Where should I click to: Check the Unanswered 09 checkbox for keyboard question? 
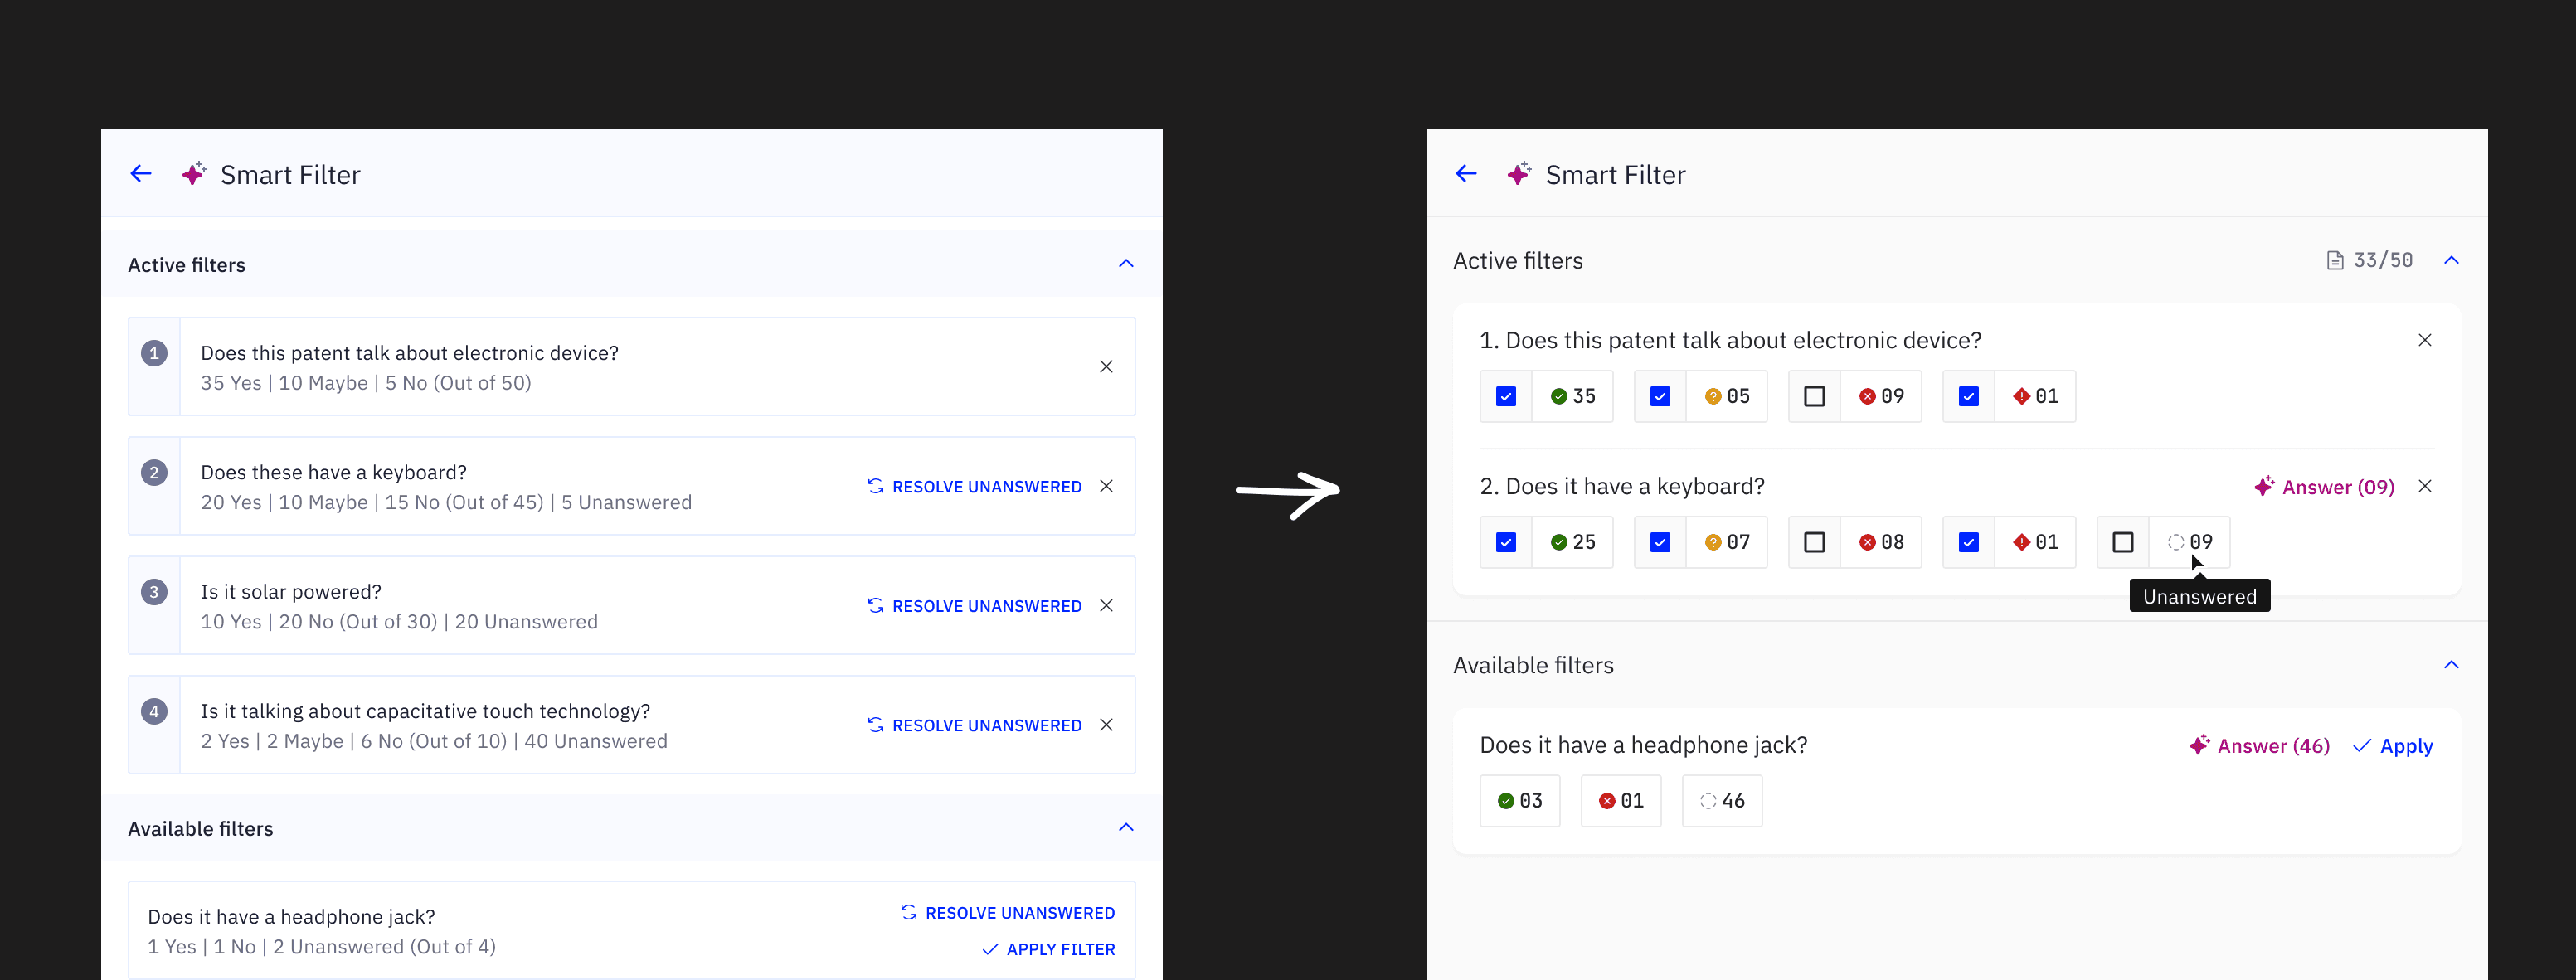(2123, 543)
